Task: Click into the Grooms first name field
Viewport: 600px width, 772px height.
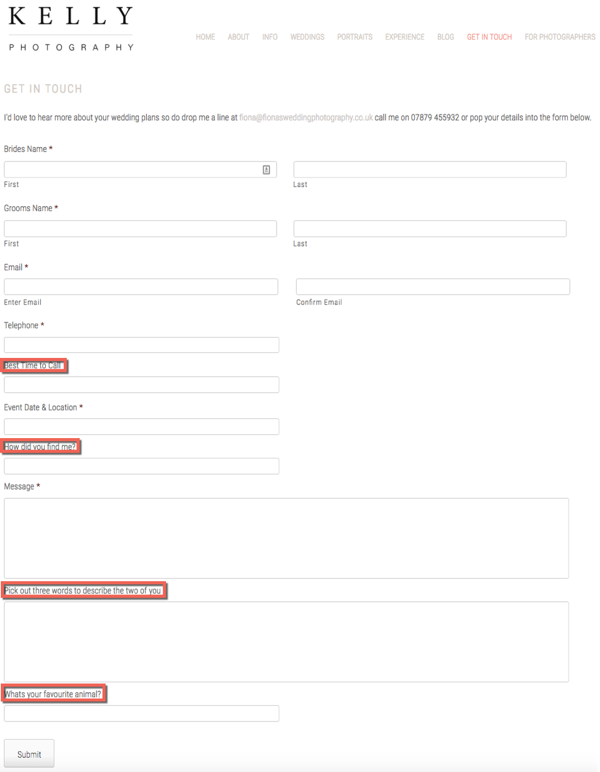Action: 140,228
